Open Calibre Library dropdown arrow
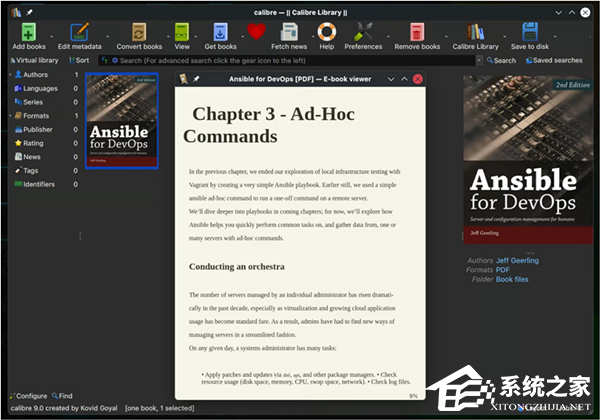600x420 pixels. pos(504,37)
